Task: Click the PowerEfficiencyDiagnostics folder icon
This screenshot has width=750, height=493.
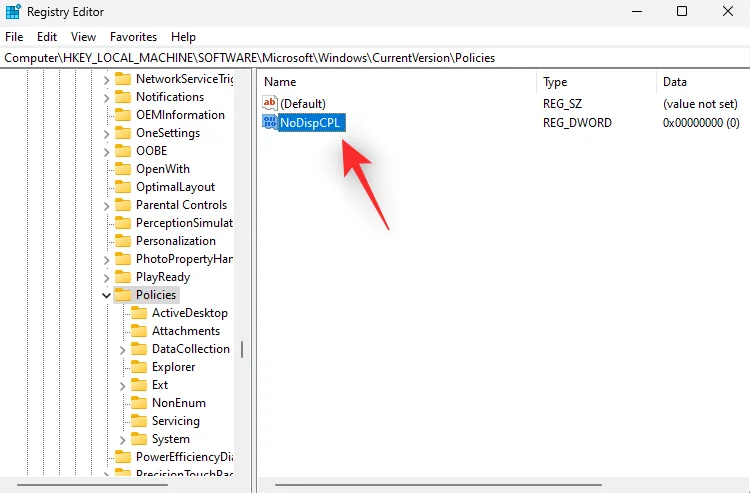Action: 123,457
